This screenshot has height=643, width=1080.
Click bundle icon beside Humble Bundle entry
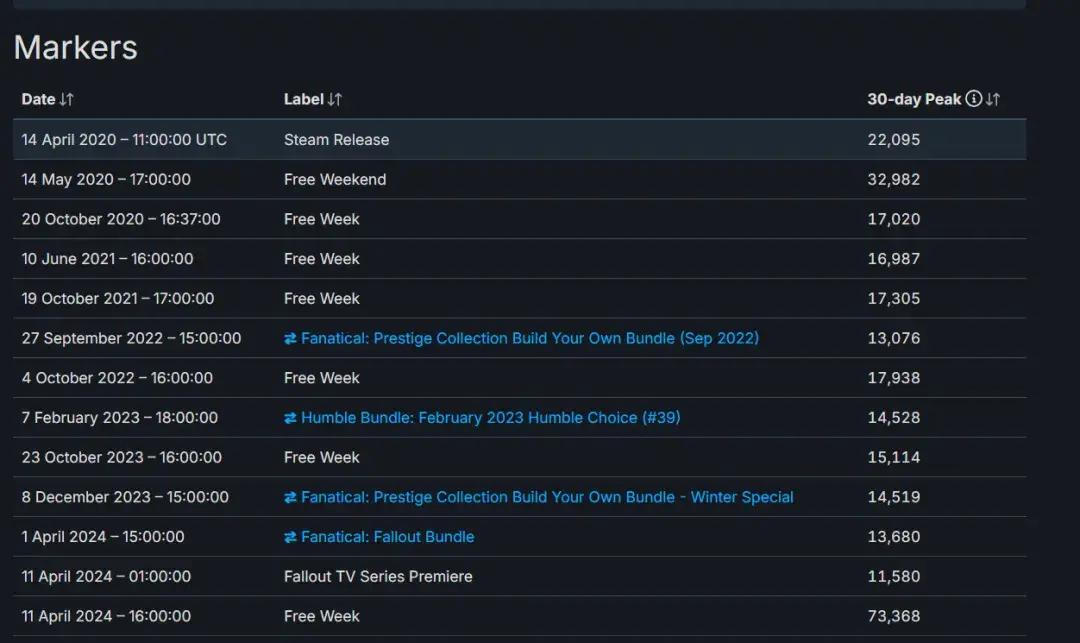point(291,418)
